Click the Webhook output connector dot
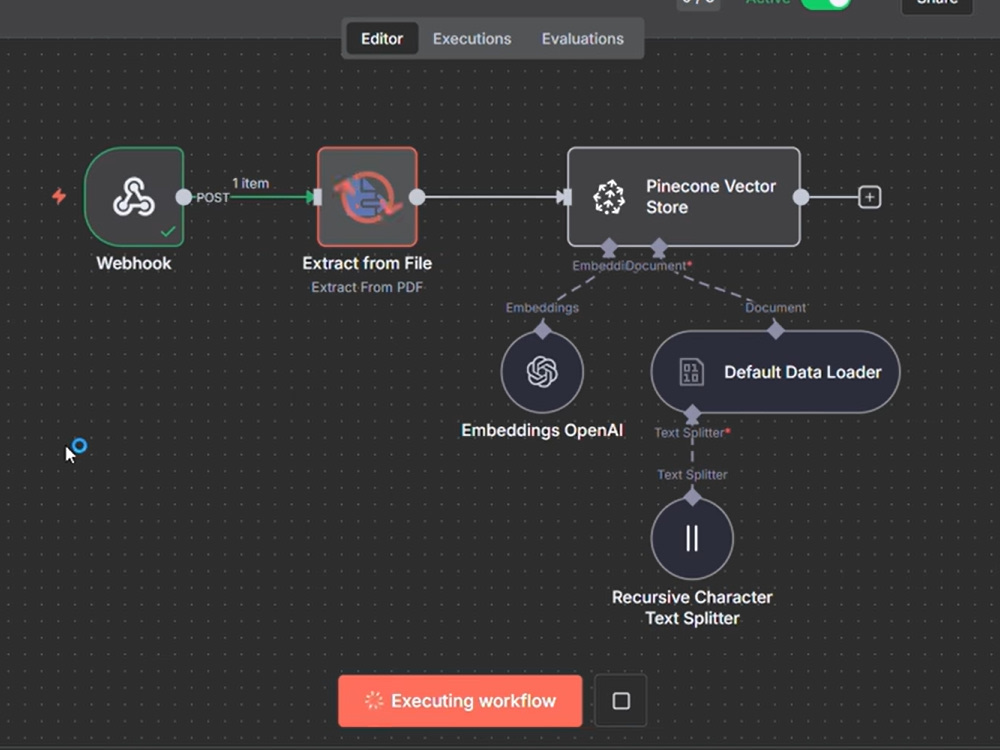Image resolution: width=1000 pixels, height=750 pixels. coord(183,197)
